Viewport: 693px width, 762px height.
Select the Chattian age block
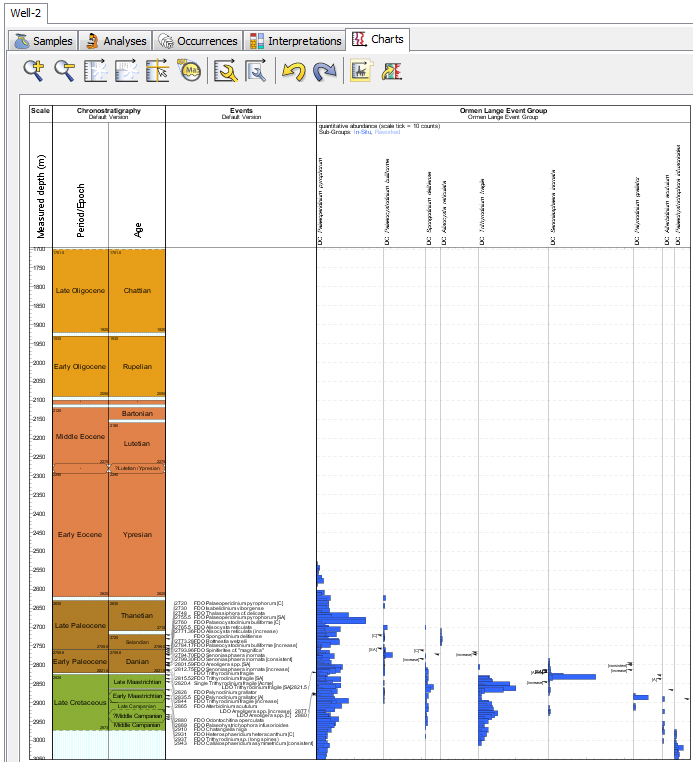(137, 291)
